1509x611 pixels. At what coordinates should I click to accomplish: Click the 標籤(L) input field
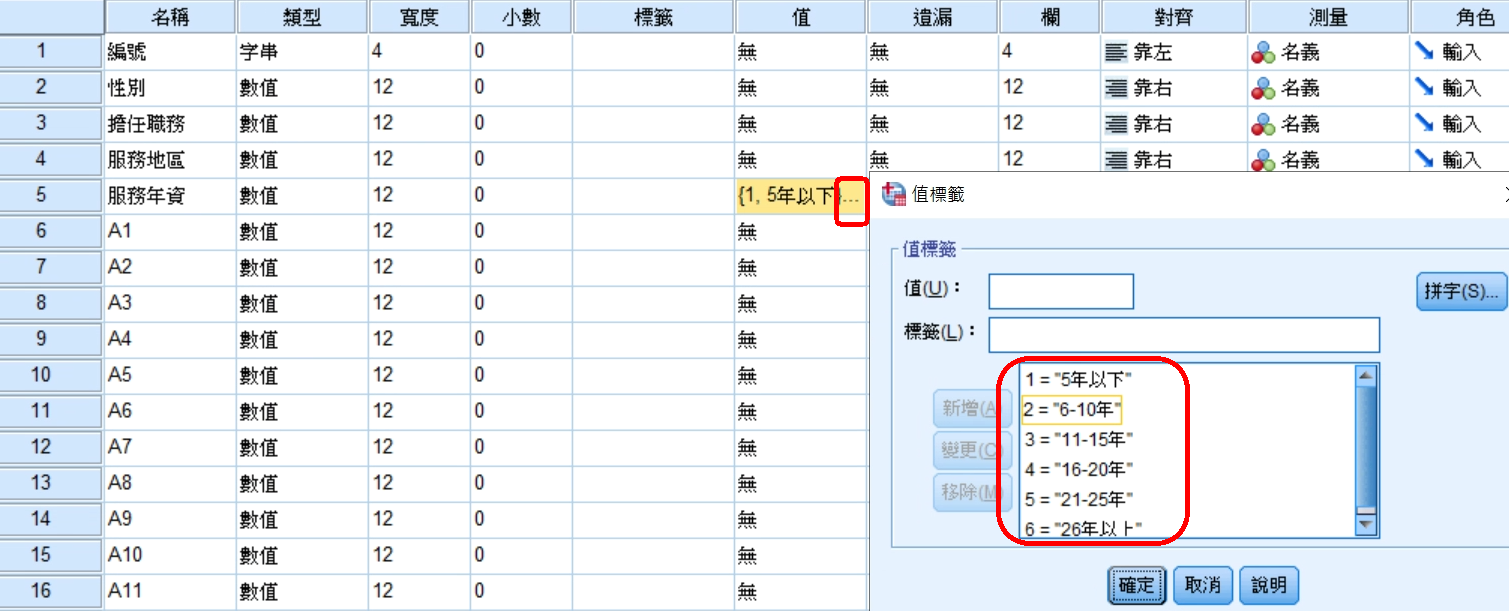[x=1183, y=335]
